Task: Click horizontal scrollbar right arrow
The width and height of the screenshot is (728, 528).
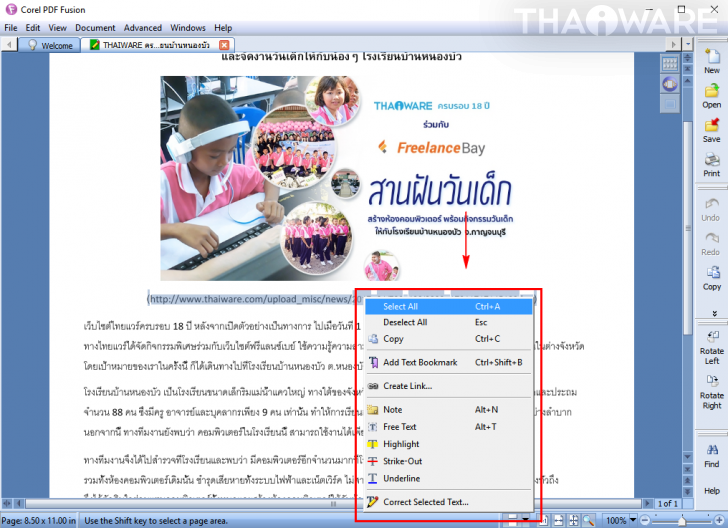Action: coord(648,503)
